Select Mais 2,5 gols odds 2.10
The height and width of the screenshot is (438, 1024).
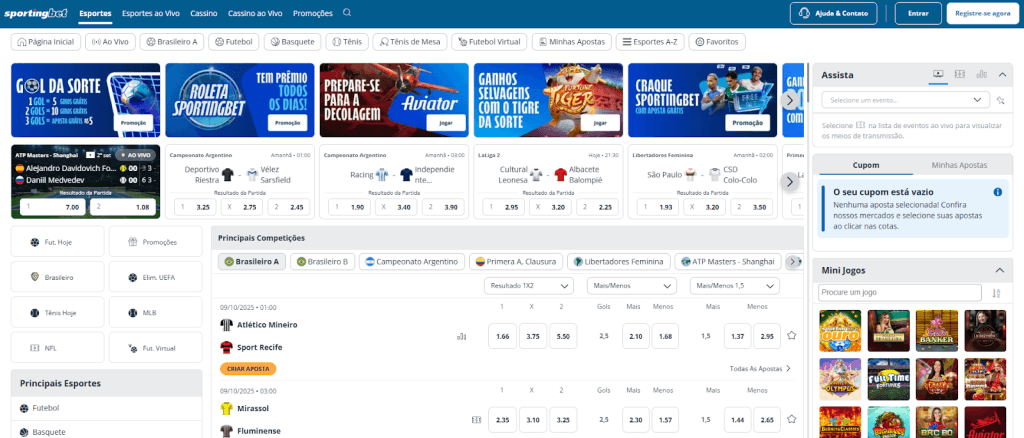(636, 336)
